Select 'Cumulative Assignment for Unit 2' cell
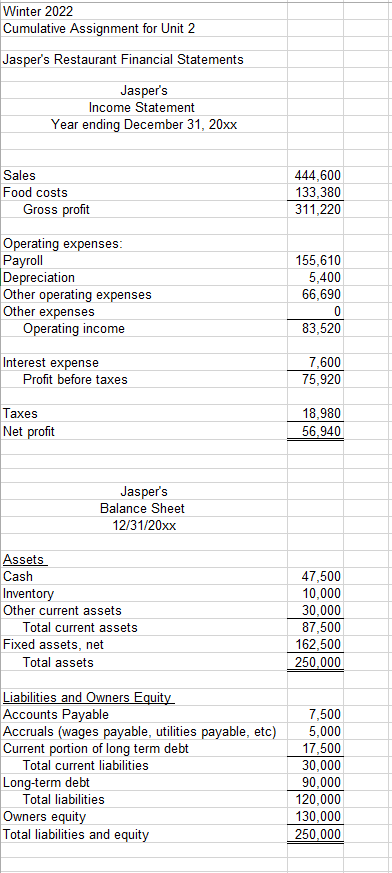This screenshot has height=873, width=392. pyautogui.click(x=144, y=28)
